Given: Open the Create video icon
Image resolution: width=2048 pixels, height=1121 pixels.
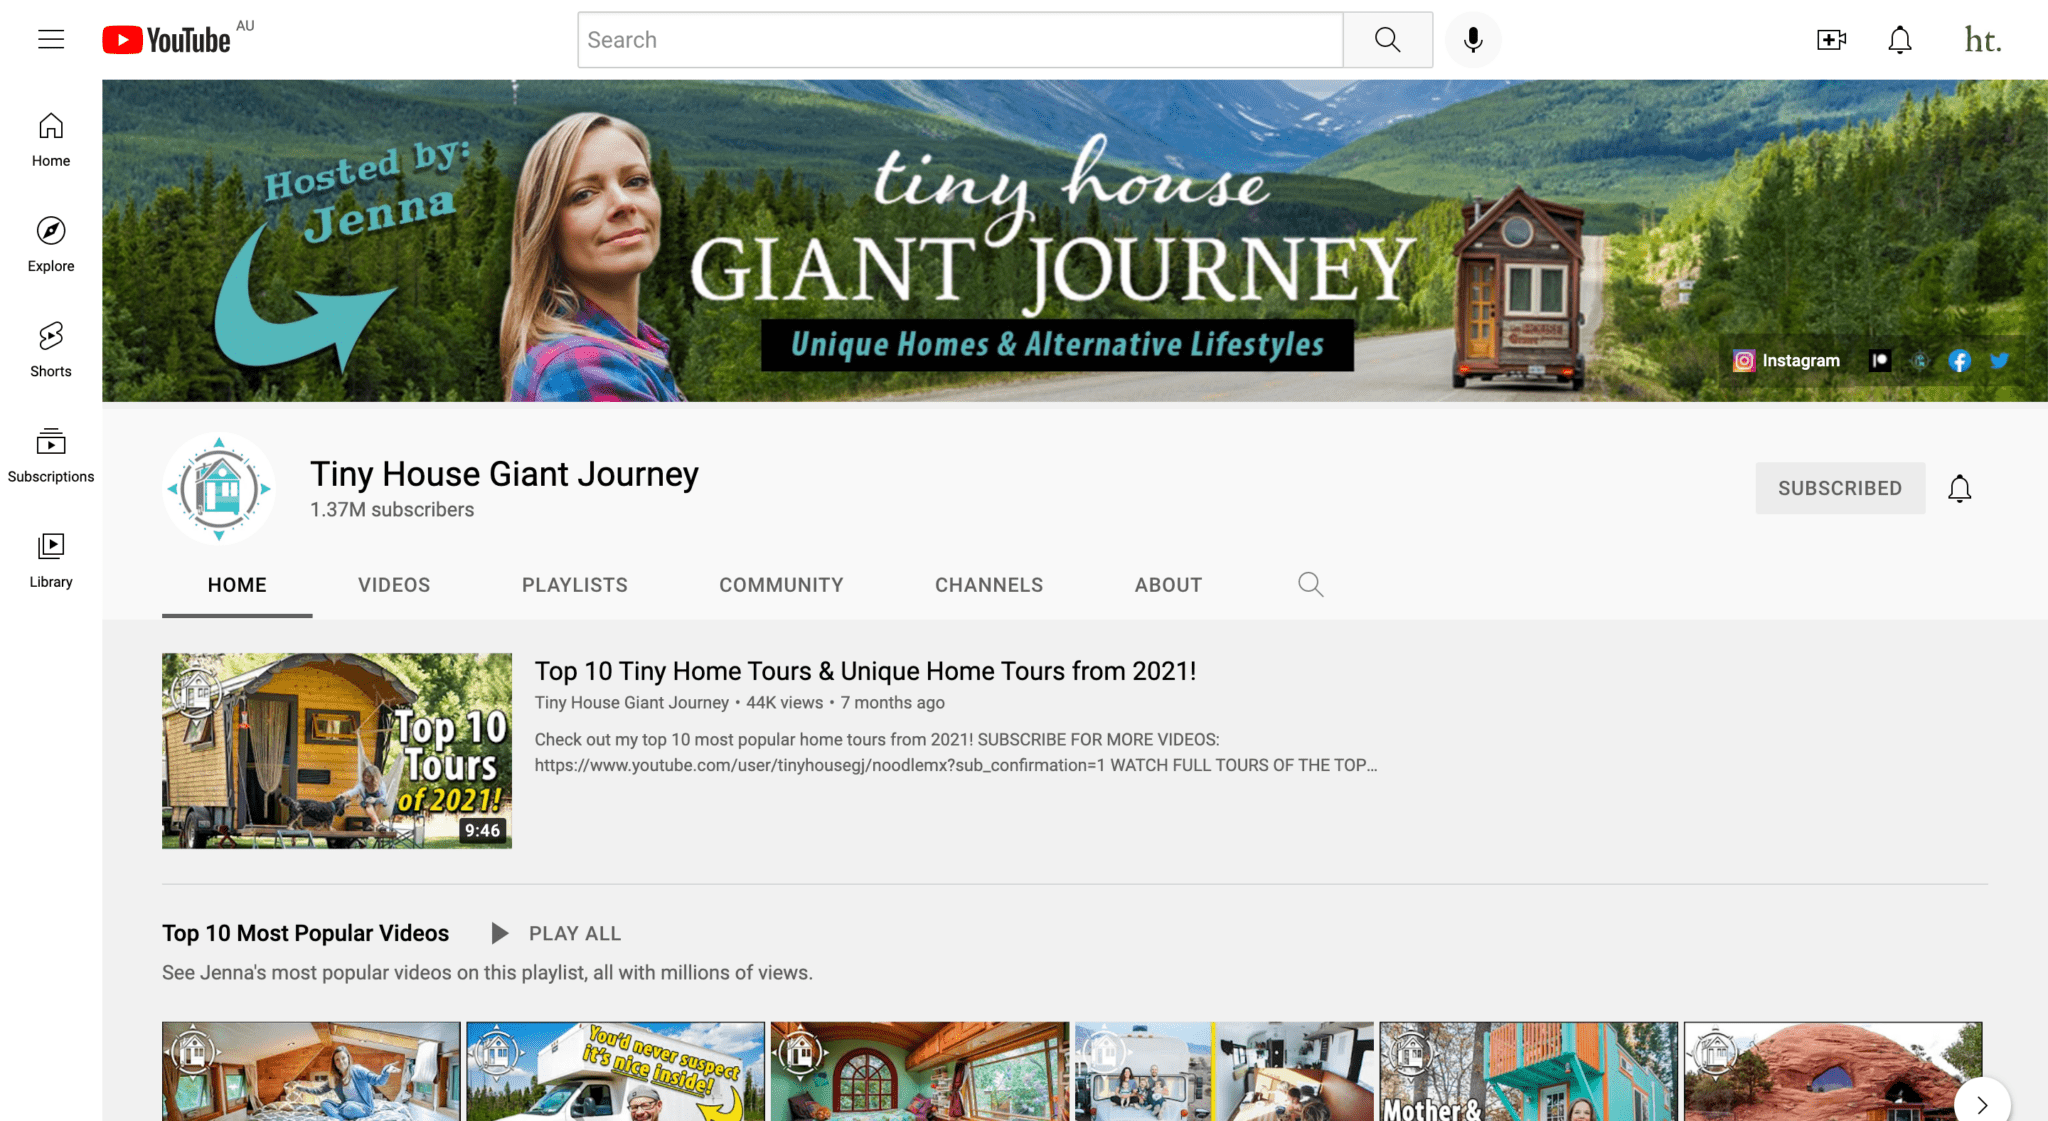Looking at the screenshot, I should point(1831,40).
